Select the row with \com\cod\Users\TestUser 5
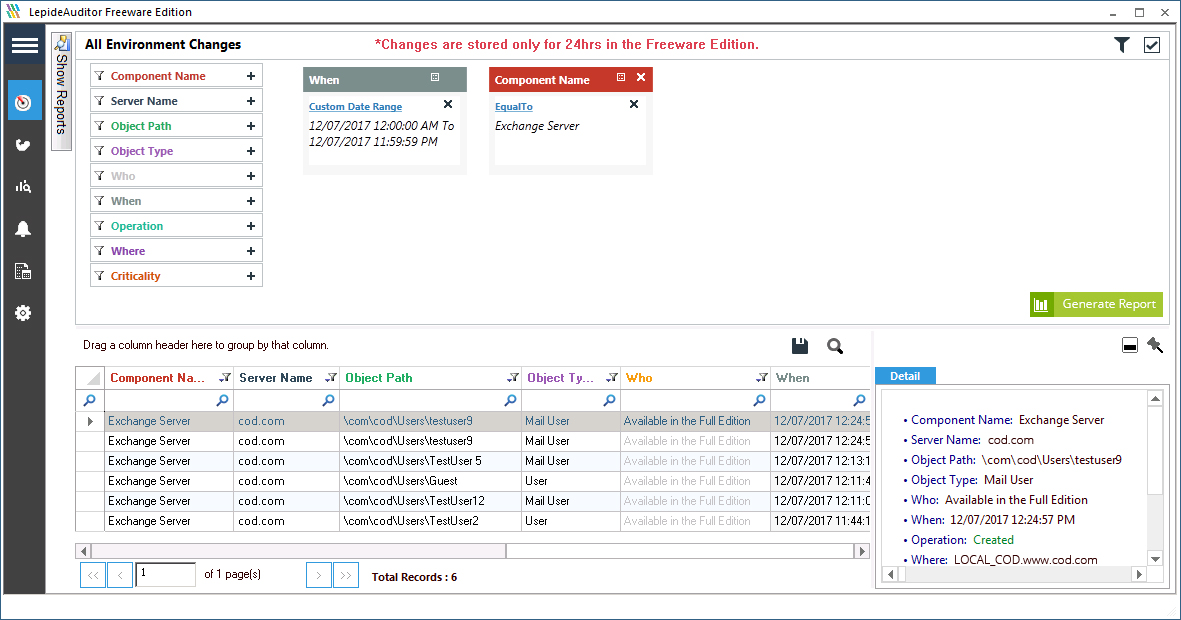 [x=473, y=461]
